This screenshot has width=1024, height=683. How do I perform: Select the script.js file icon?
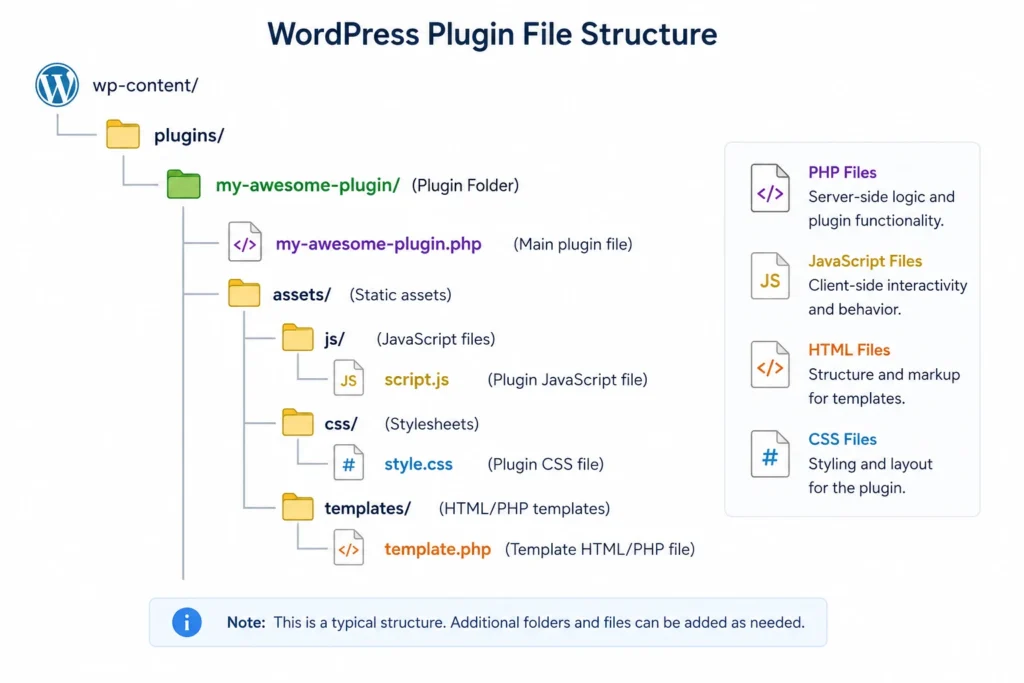[x=349, y=378]
